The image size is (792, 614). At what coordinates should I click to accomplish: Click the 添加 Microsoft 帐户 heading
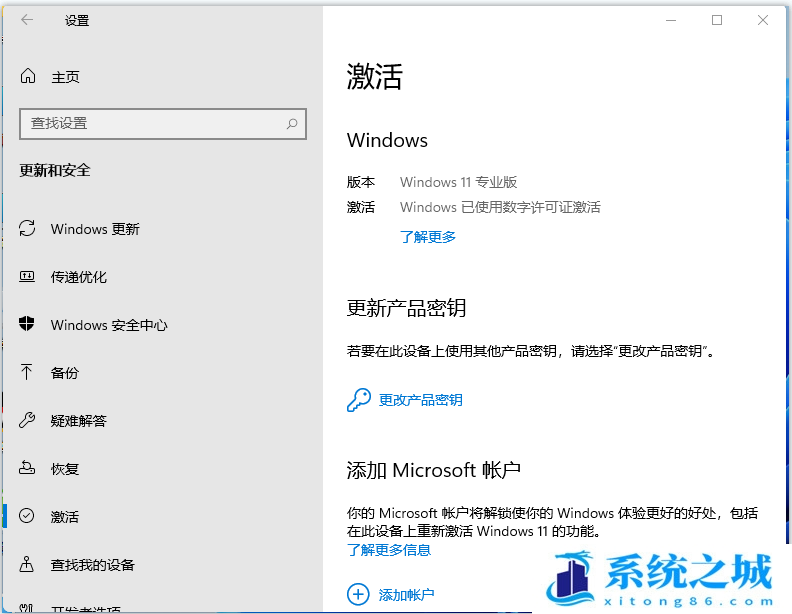[x=433, y=470]
